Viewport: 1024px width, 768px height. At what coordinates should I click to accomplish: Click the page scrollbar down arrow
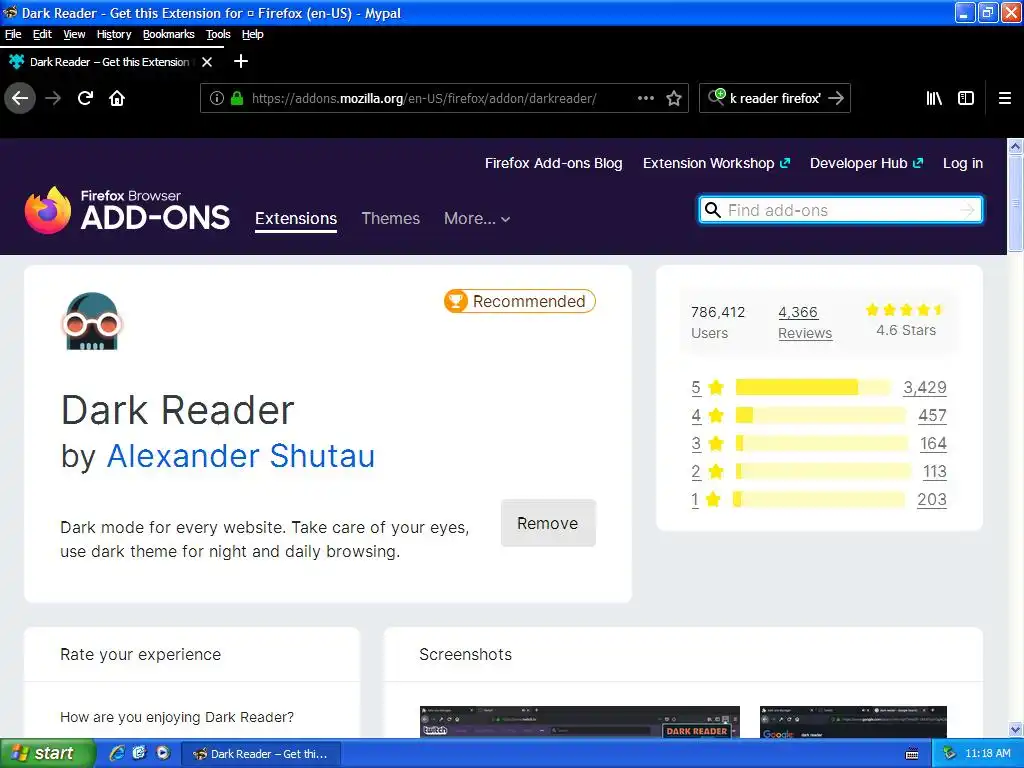(x=1015, y=729)
